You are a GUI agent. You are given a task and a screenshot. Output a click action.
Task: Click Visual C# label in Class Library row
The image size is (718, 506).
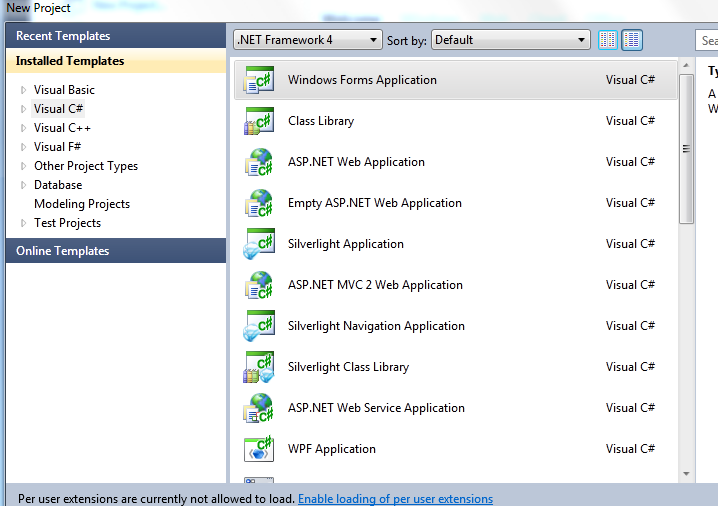point(630,121)
